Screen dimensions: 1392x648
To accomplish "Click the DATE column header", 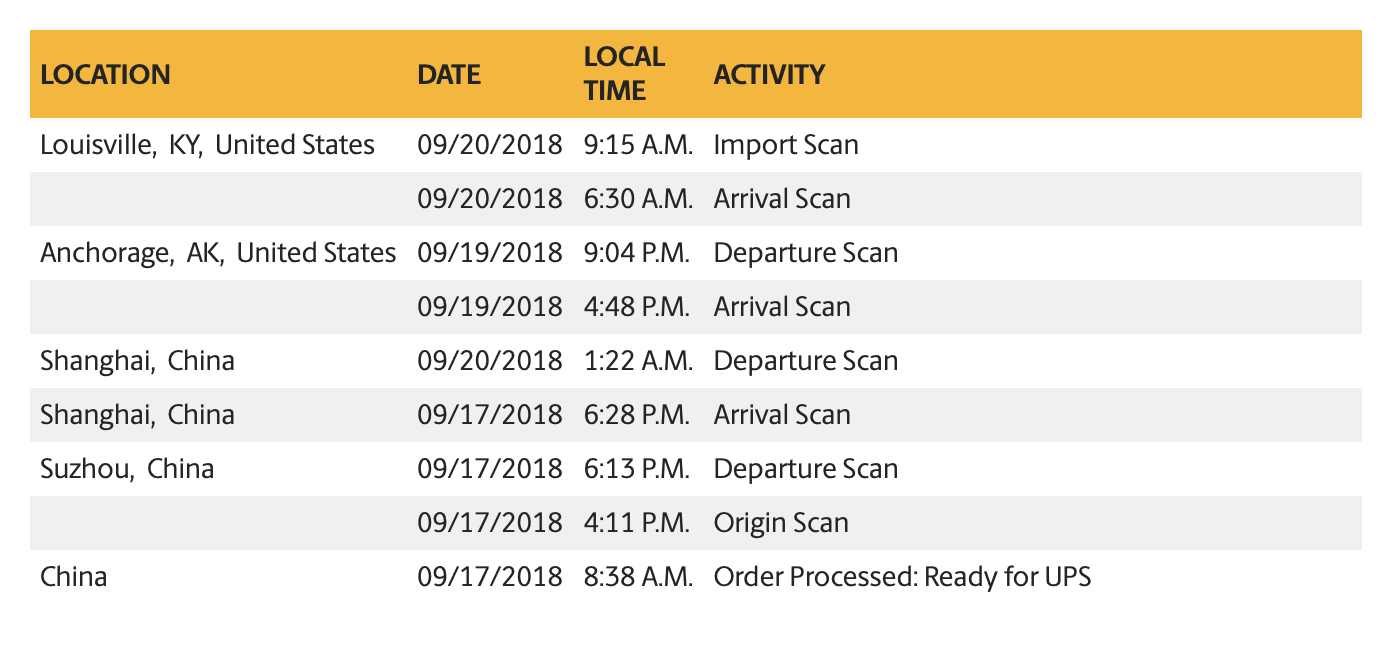I will point(449,75).
